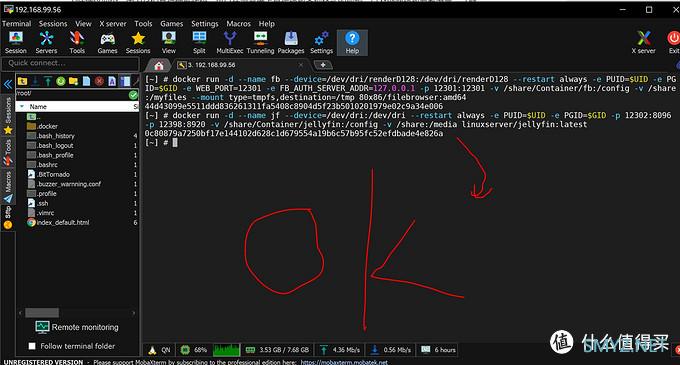The height and width of the screenshot is (365, 680).
Task: Click the SFTP download arrow icon
Action: click(35, 81)
